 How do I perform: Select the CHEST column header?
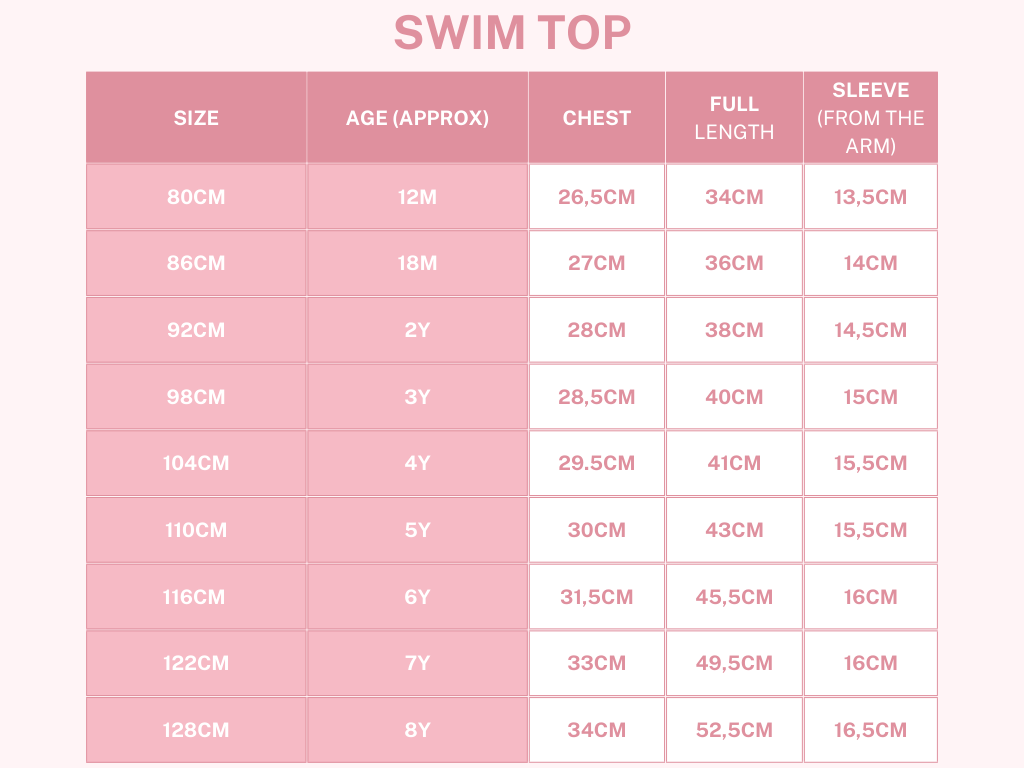pyautogui.click(x=597, y=118)
